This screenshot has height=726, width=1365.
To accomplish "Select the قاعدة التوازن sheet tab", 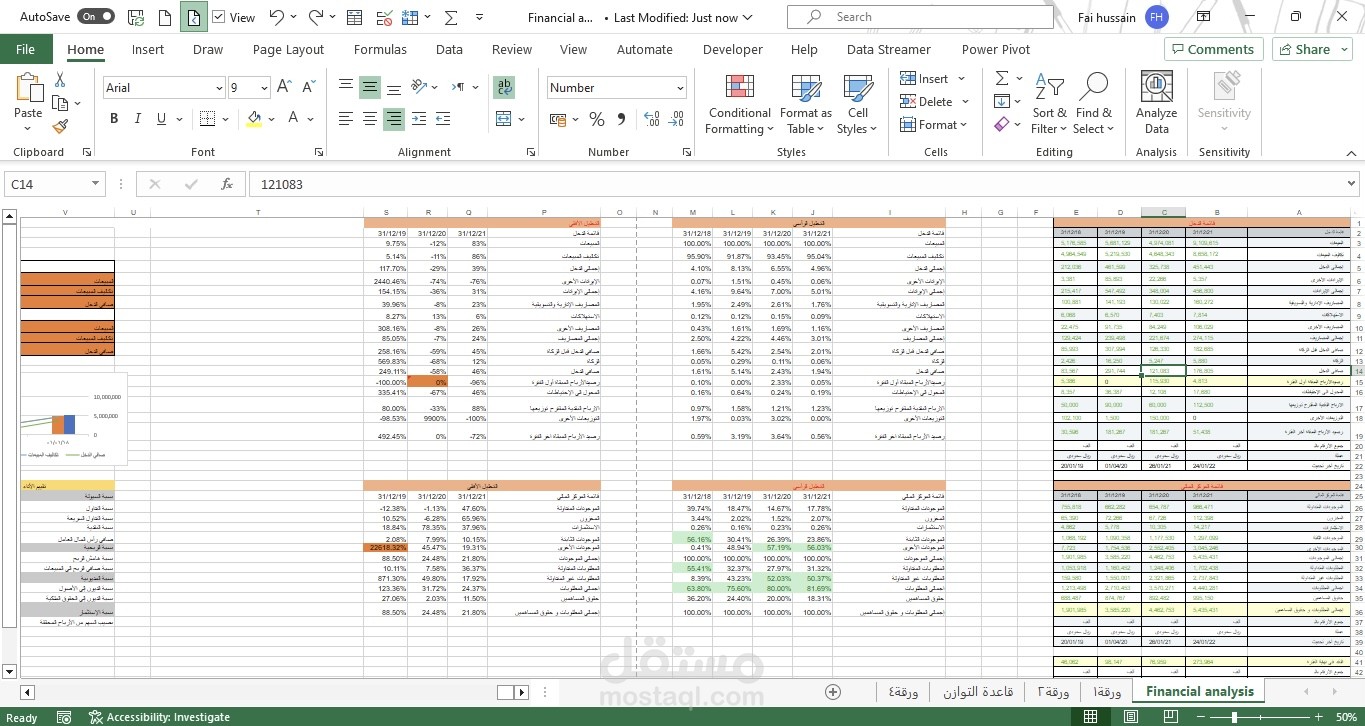I will (978, 692).
